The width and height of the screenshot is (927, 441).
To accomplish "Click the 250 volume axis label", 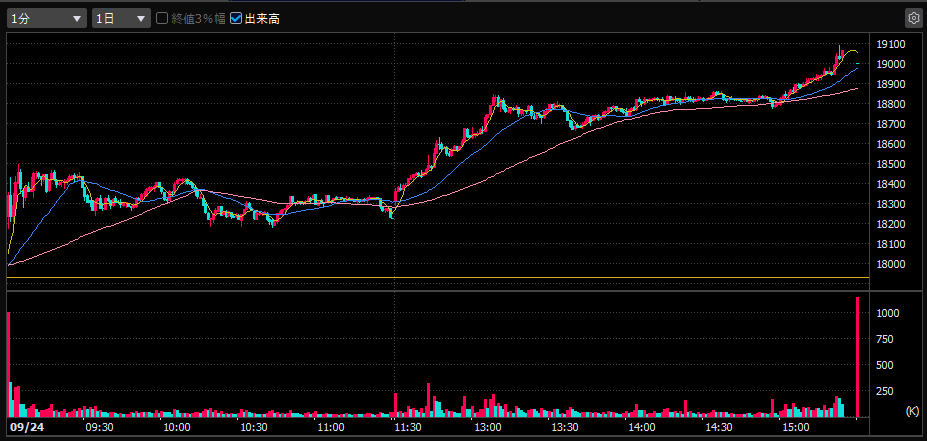I will tap(885, 392).
